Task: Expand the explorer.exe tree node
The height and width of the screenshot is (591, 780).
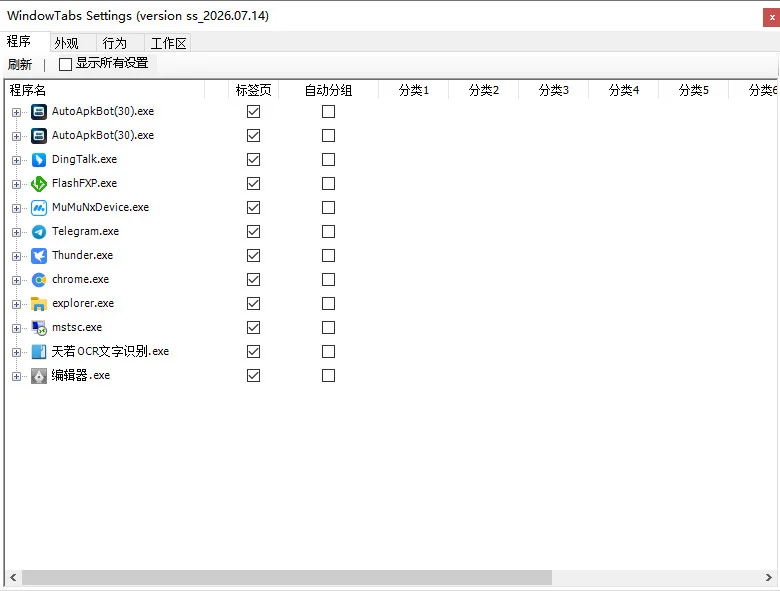Action: coord(16,304)
